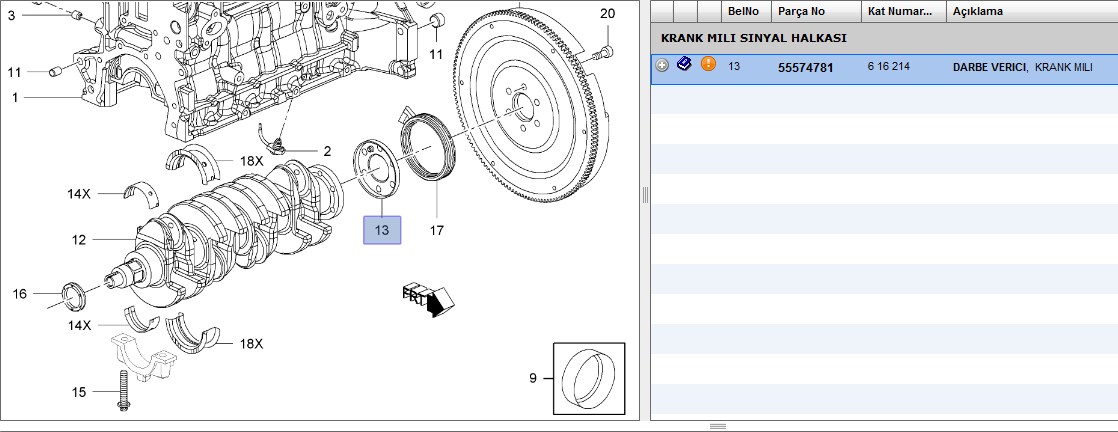Expand row 13 with the plus icon

tap(662, 66)
